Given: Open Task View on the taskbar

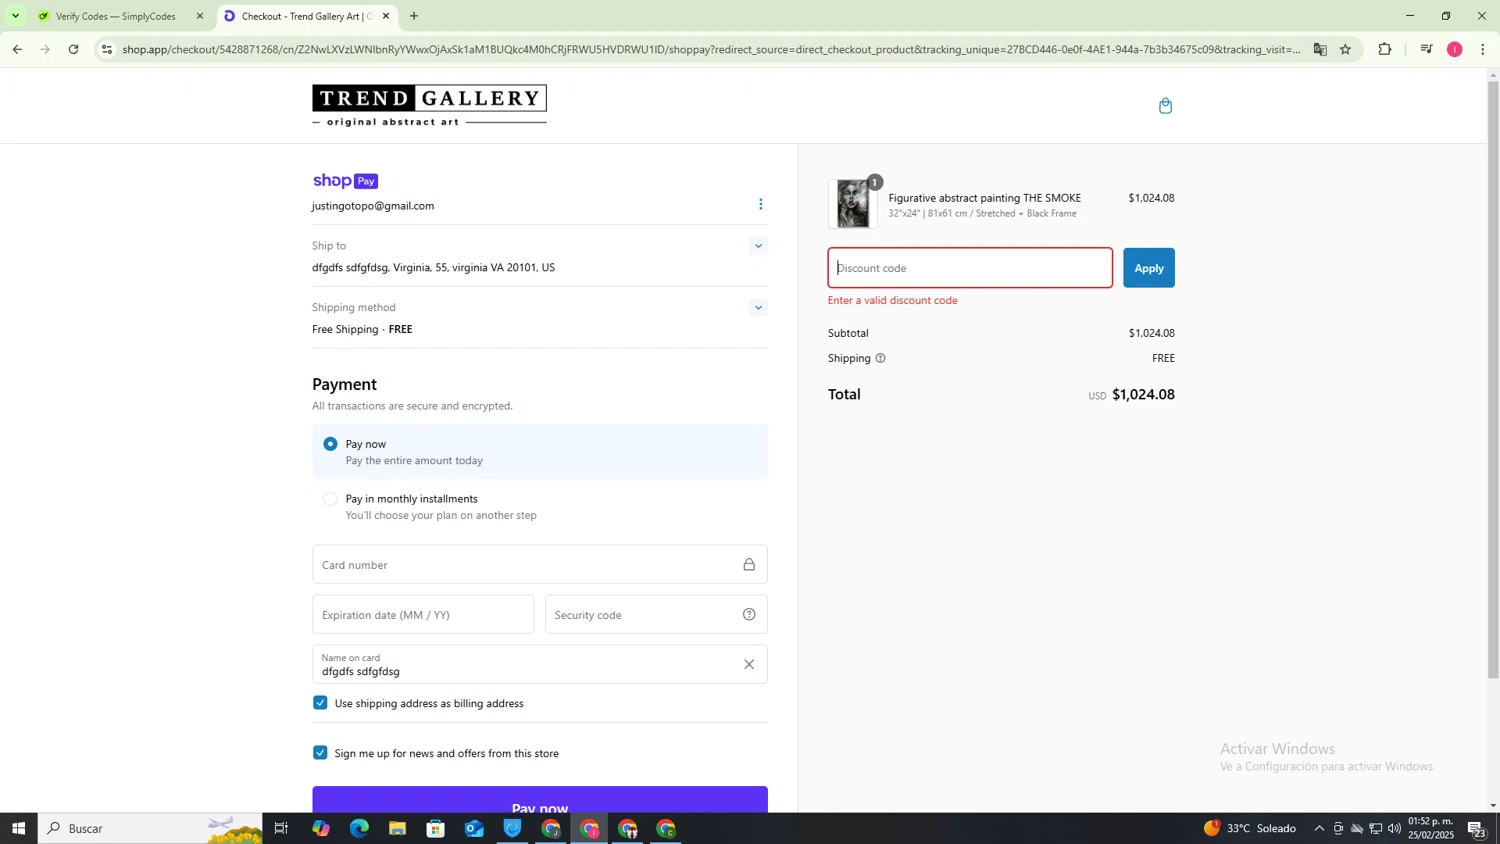Looking at the screenshot, I should click(x=281, y=829).
